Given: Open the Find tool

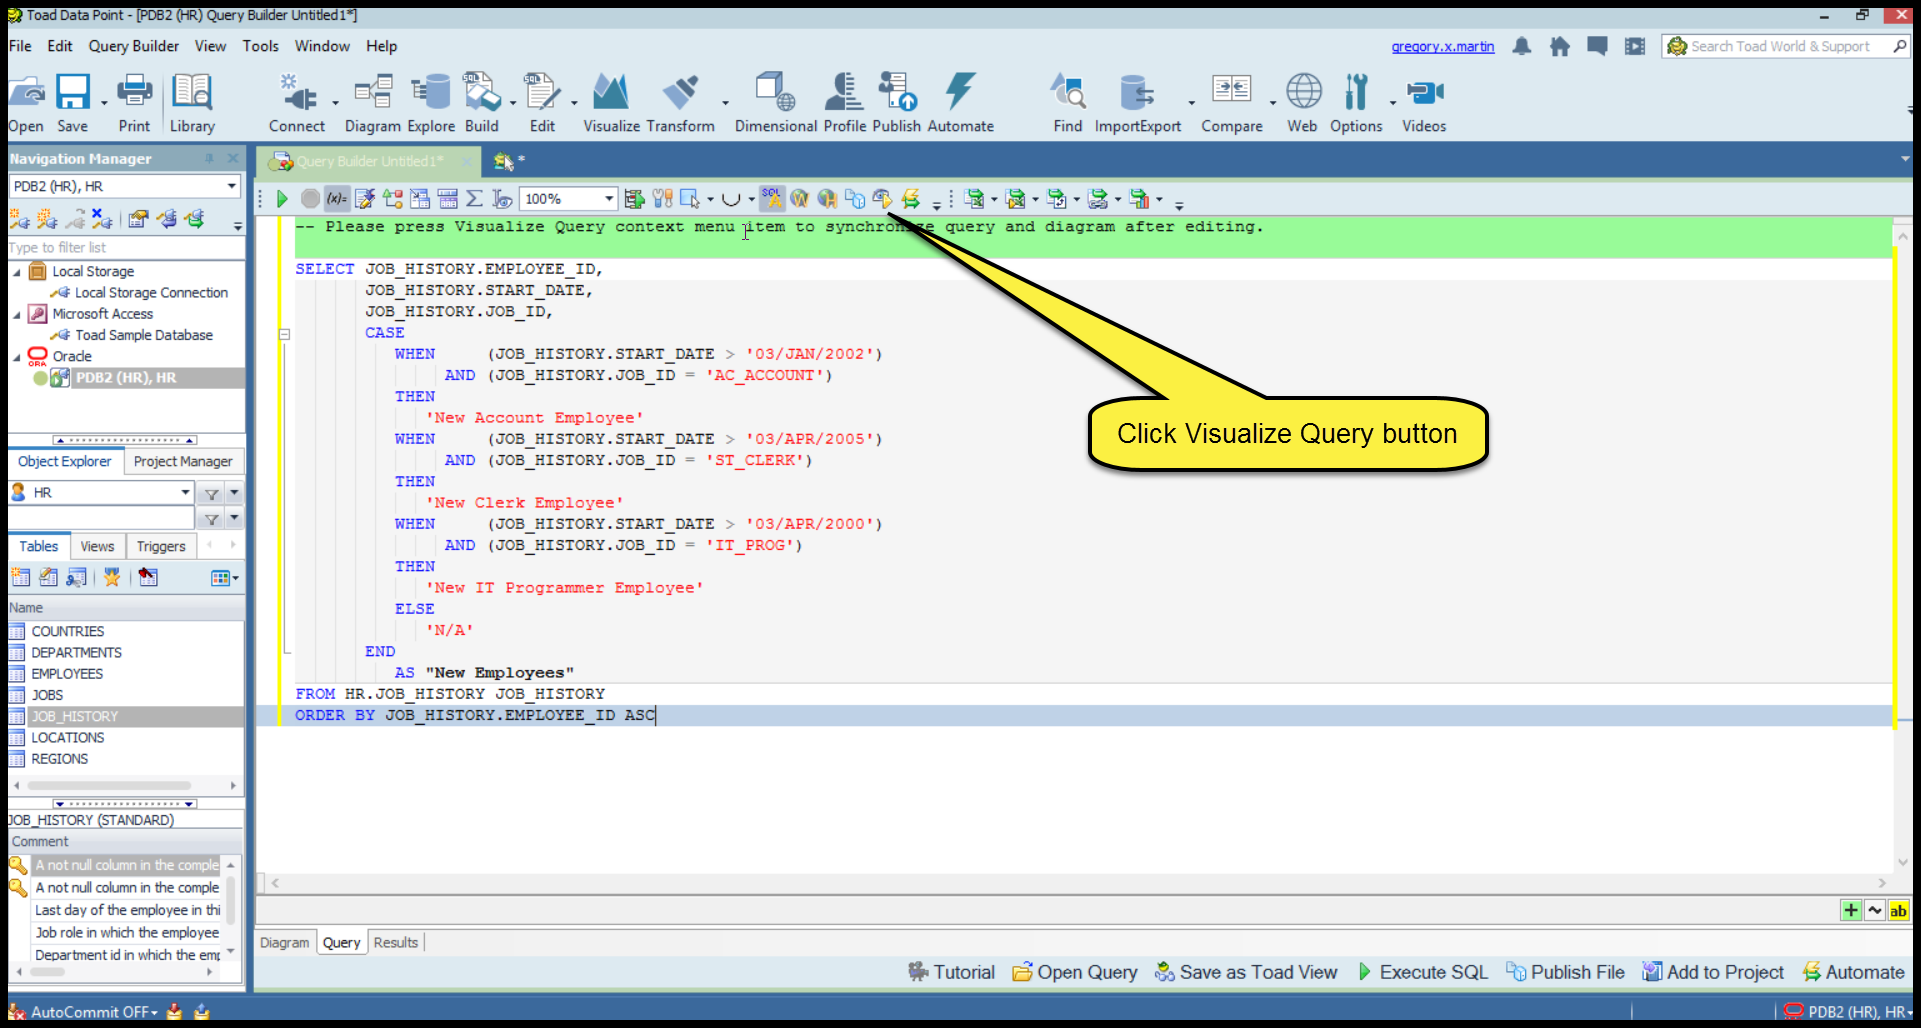Looking at the screenshot, I should tap(1067, 103).
